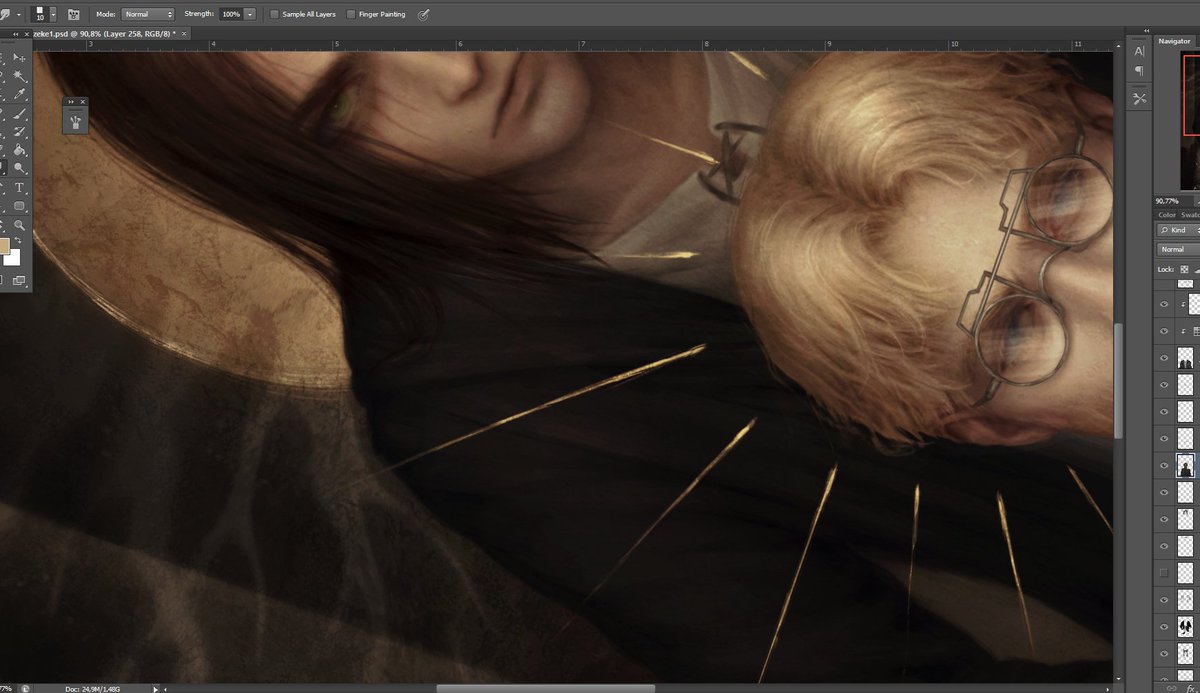Select the Rounded Rectangle shape tool
Image resolution: width=1200 pixels, height=693 pixels.
coord(19,206)
